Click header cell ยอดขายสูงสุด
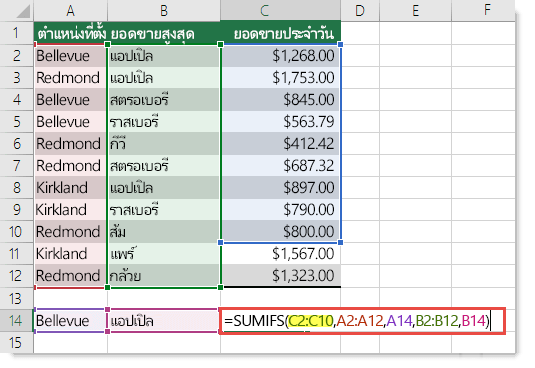 coord(164,33)
